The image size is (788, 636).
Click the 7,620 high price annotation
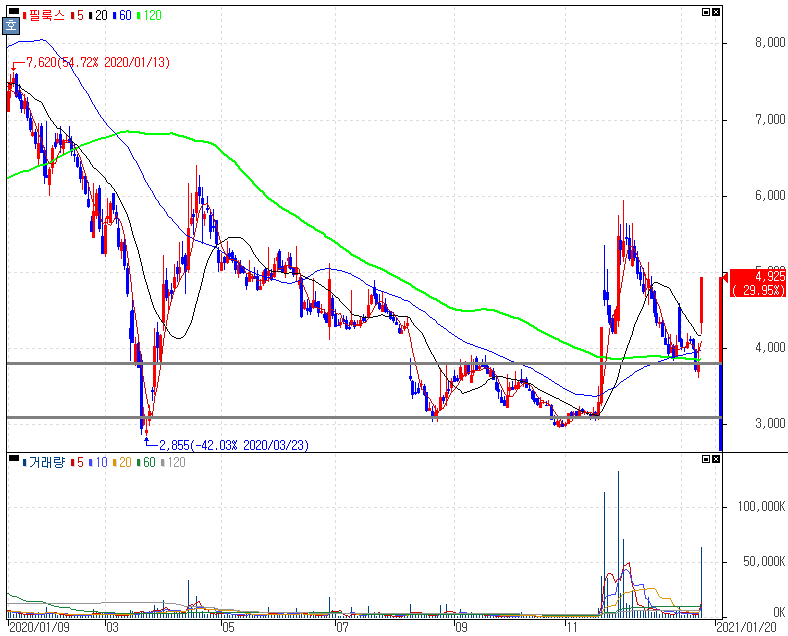click(x=98, y=62)
